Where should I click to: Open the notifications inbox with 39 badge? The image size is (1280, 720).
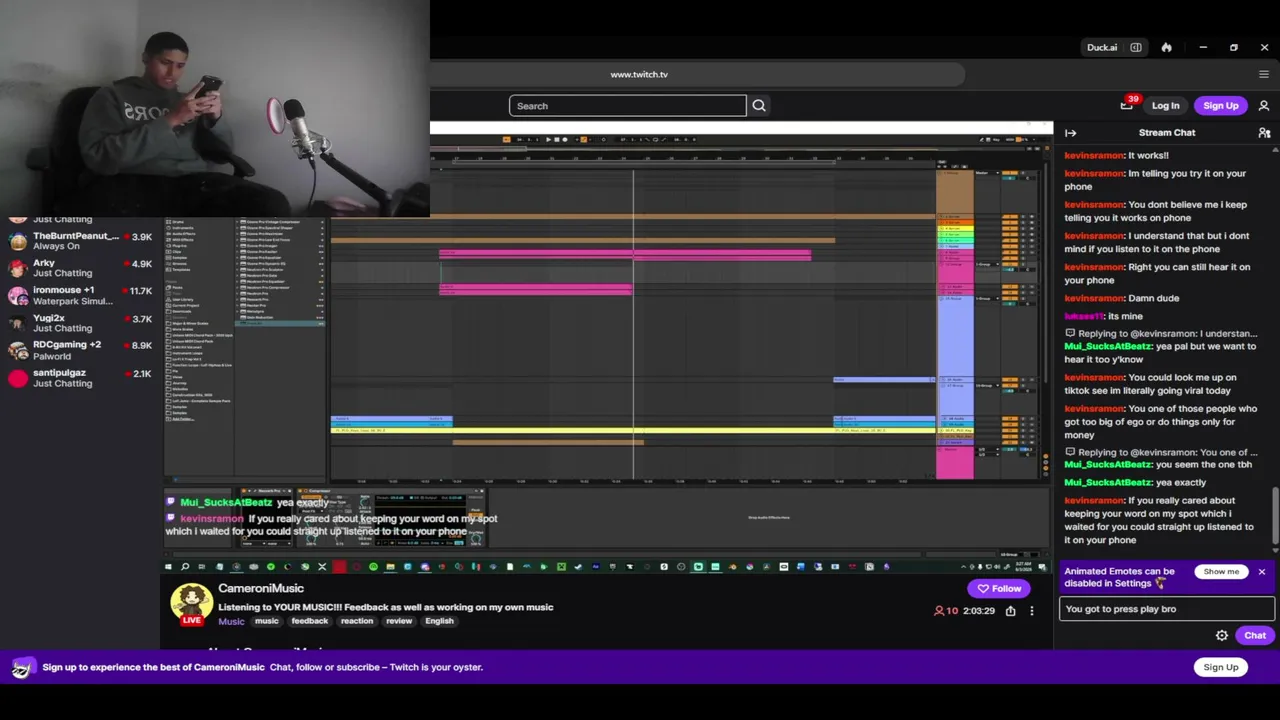click(1128, 105)
